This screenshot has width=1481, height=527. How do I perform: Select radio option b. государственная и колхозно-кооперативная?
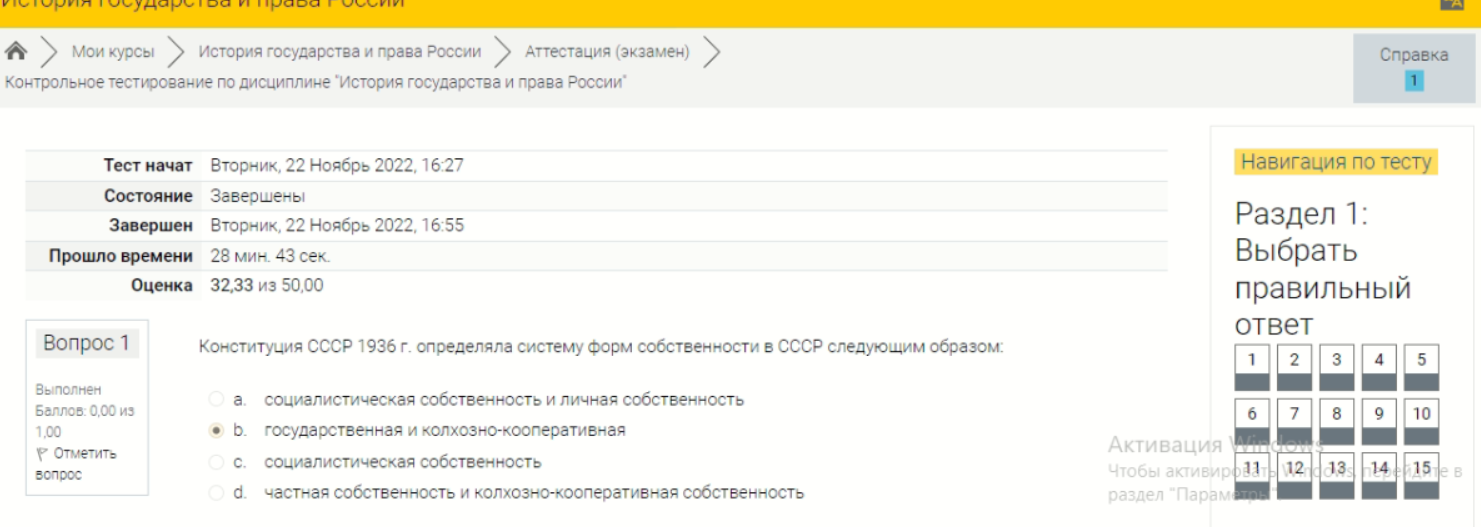[x=216, y=431]
